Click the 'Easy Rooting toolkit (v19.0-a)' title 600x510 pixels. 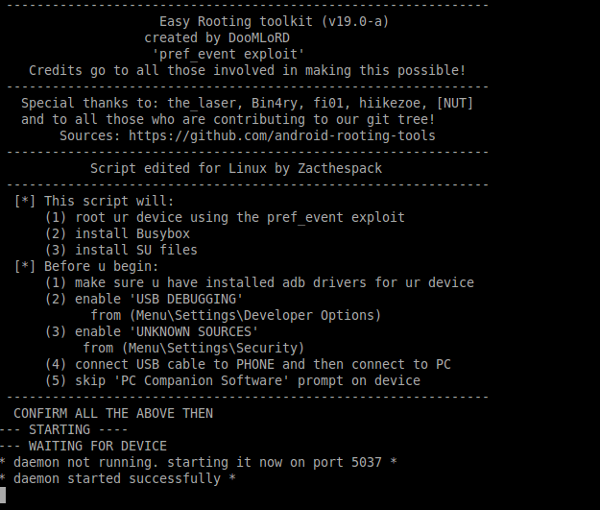274,21
